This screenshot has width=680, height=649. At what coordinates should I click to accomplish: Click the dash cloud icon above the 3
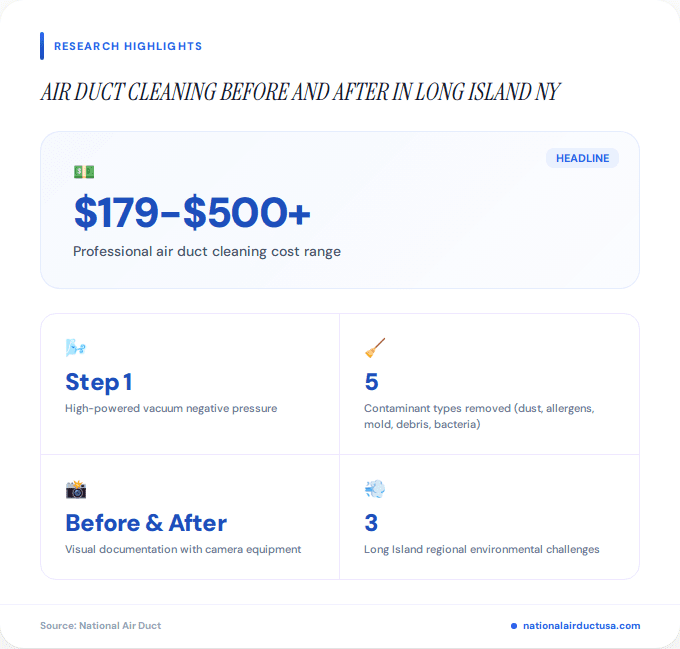tap(375, 489)
